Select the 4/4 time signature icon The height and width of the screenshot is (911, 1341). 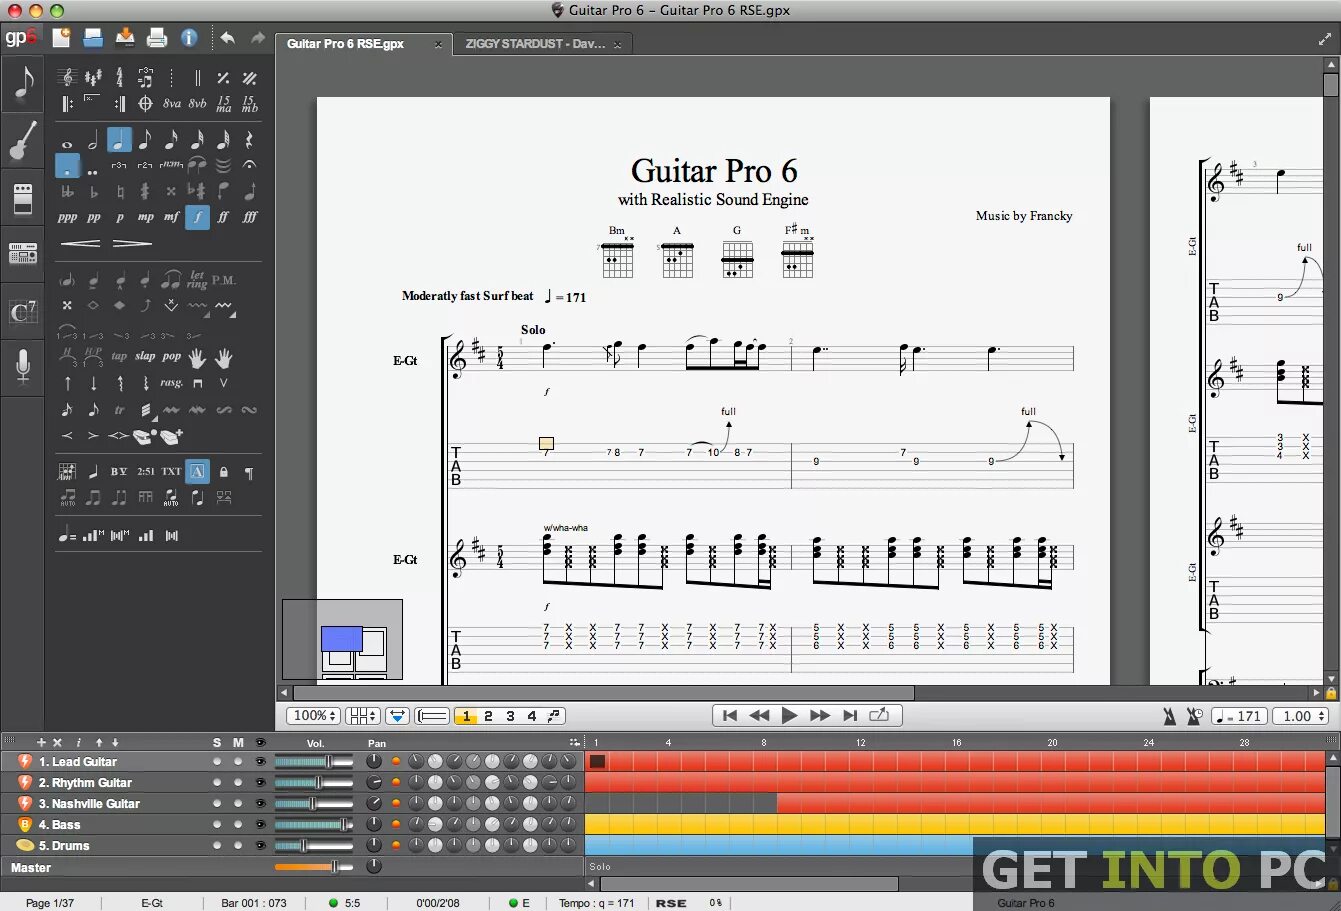pyautogui.click(x=119, y=77)
